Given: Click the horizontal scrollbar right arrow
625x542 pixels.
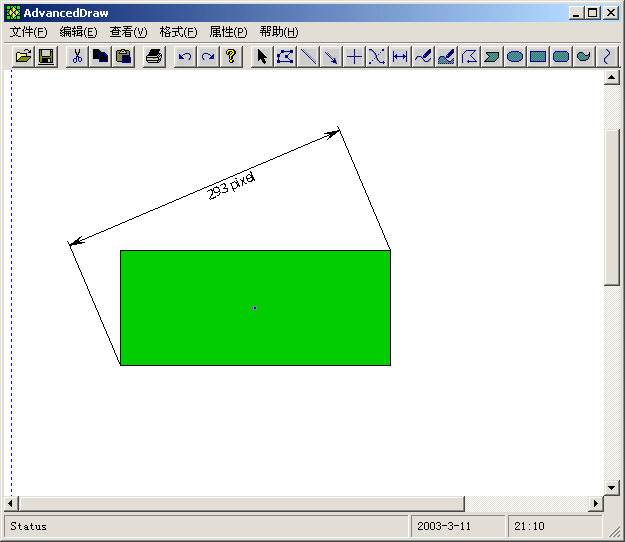Looking at the screenshot, I should pos(596,503).
